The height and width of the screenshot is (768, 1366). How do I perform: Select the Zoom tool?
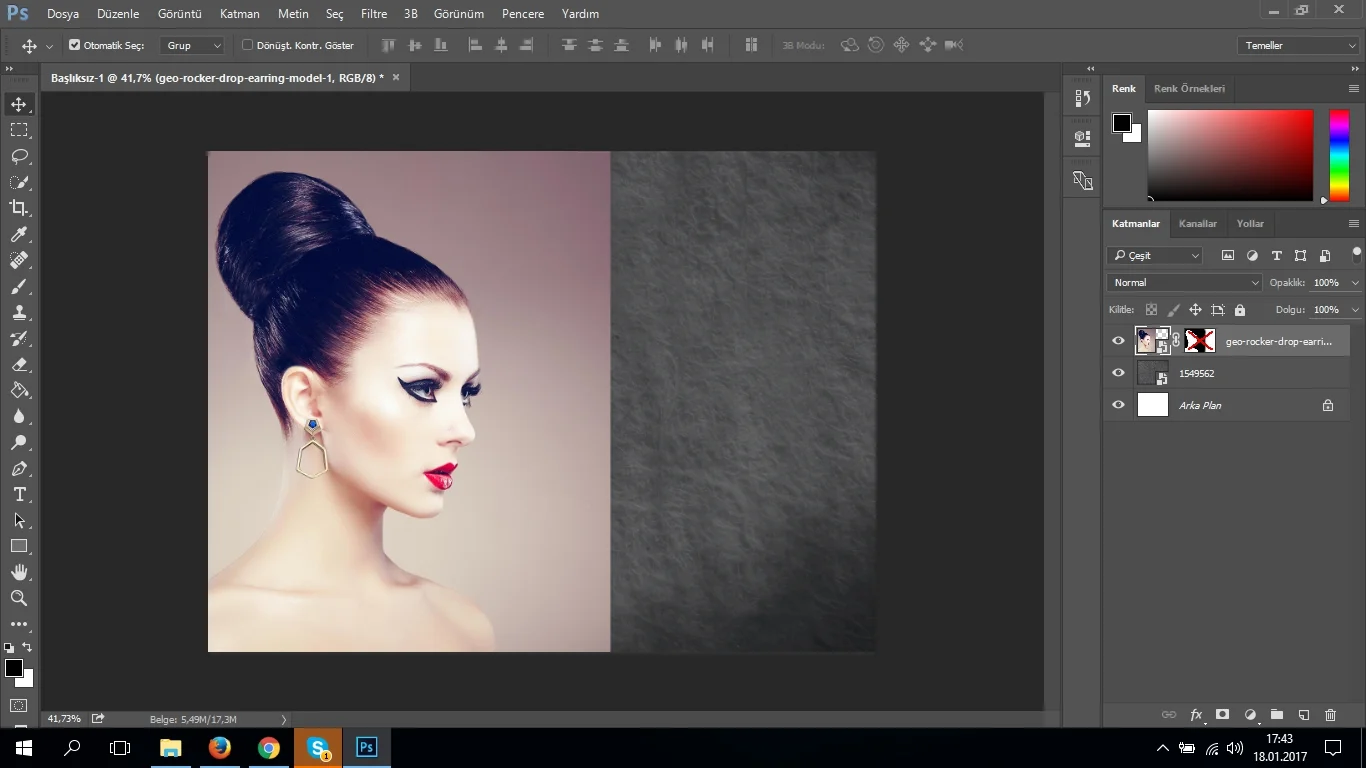point(19,598)
